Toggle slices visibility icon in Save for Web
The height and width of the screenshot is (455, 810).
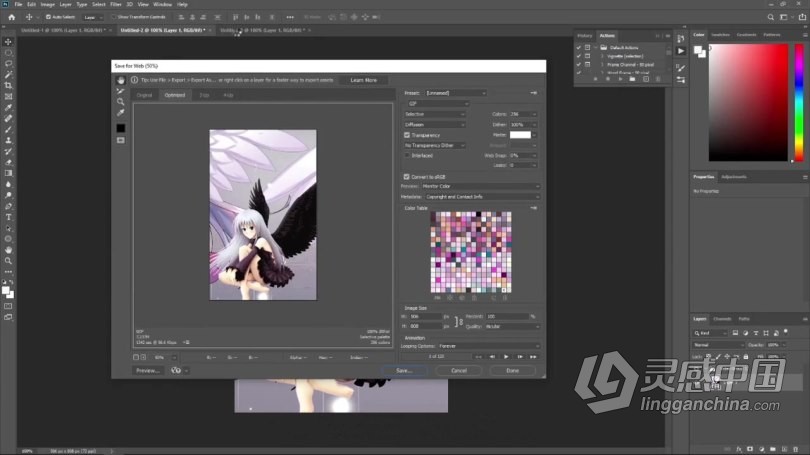click(x=120, y=140)
